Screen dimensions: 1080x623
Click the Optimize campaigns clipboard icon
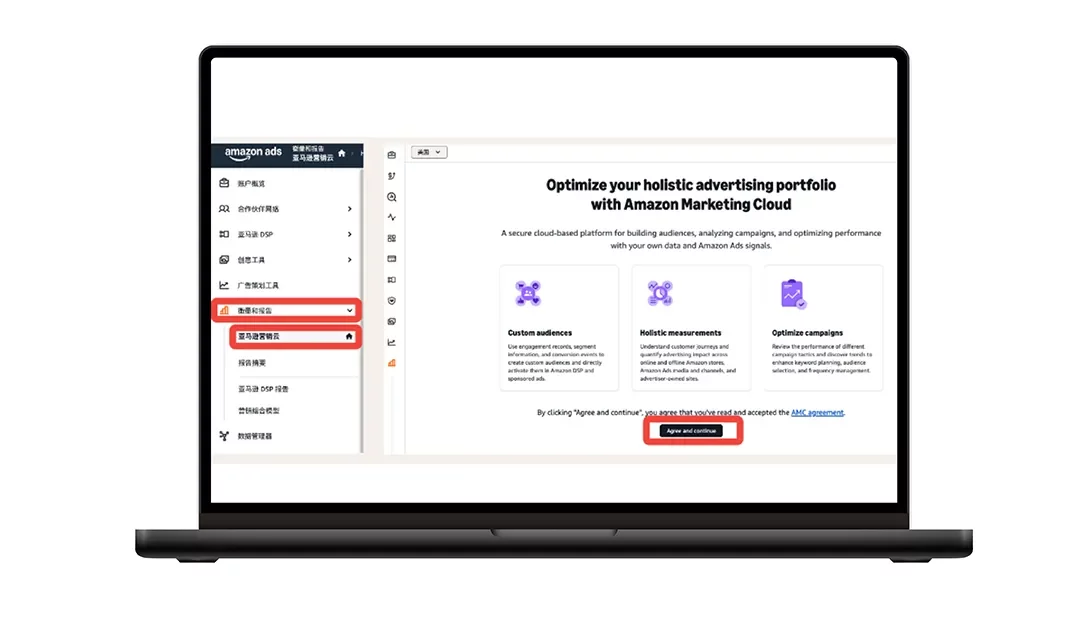click(x=792, y=293)
